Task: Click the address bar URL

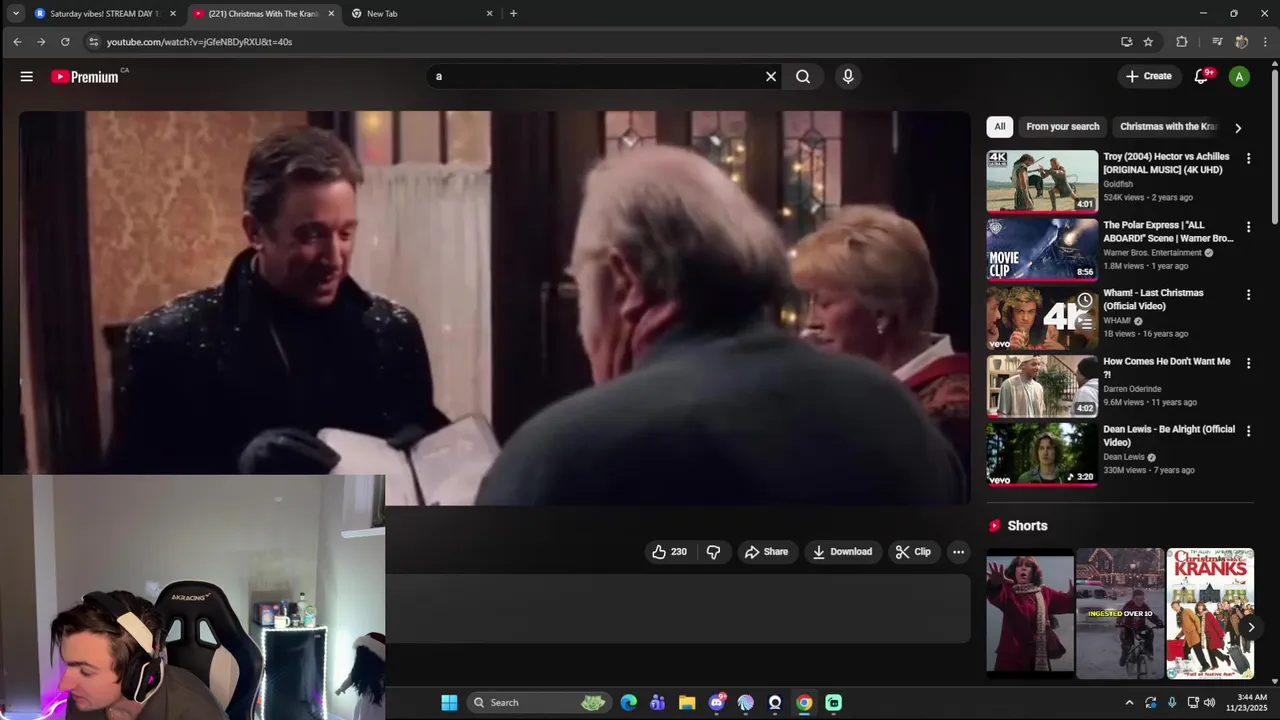Action: coord(200,42)
